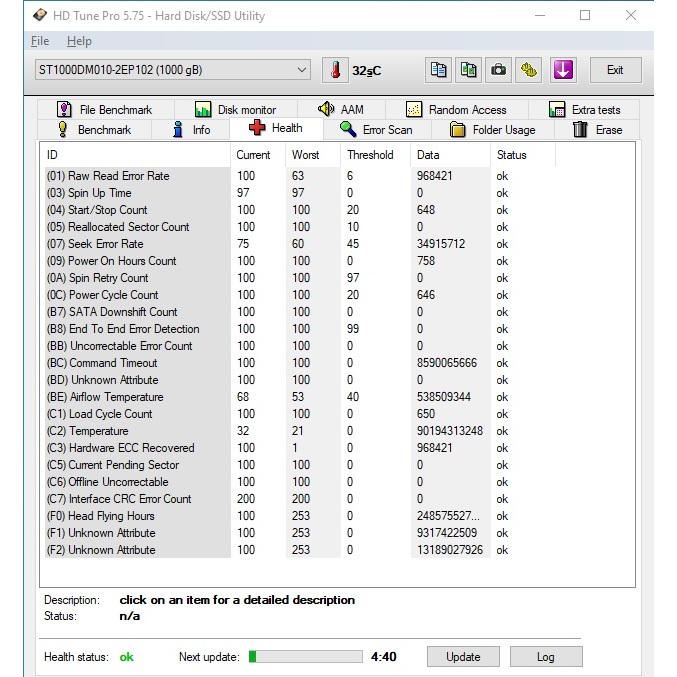The width and height of the screenshot is (677, 677).
Task: Click the camera save screenshot icon
Action: (x=498, y=70)
